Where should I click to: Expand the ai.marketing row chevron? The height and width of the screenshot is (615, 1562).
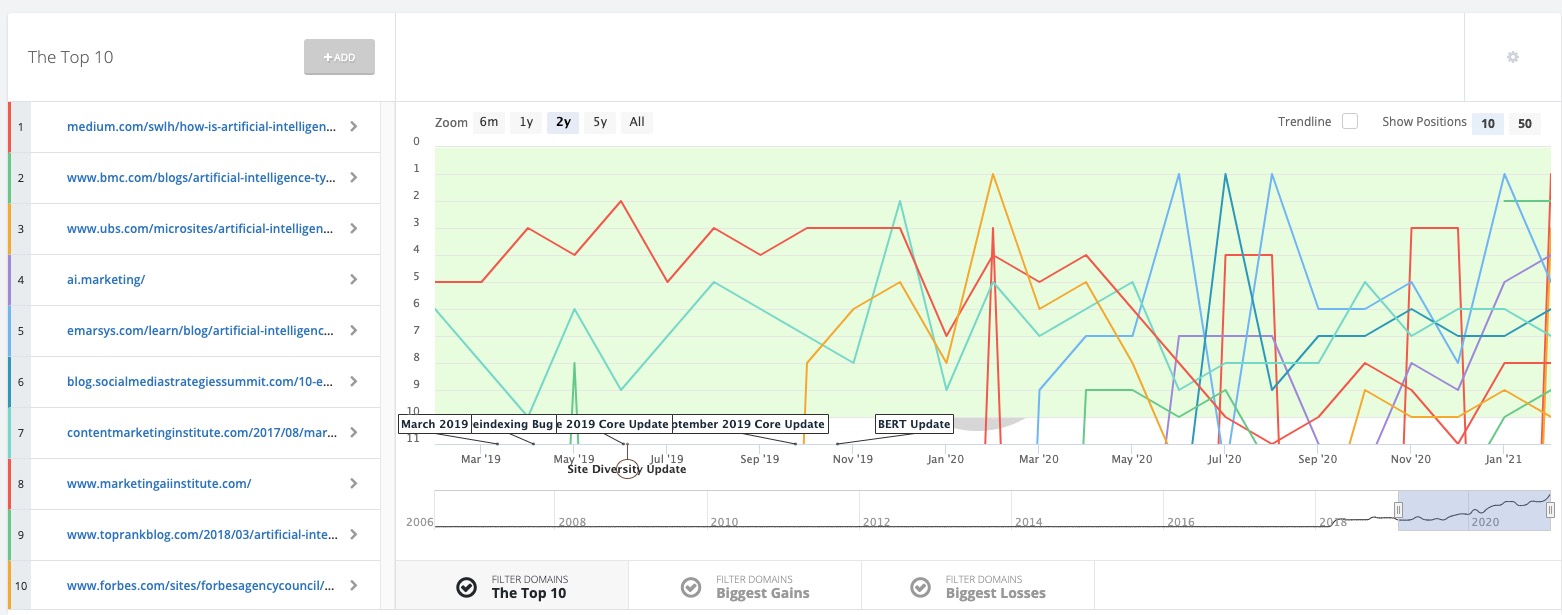(x=354, y=280)
